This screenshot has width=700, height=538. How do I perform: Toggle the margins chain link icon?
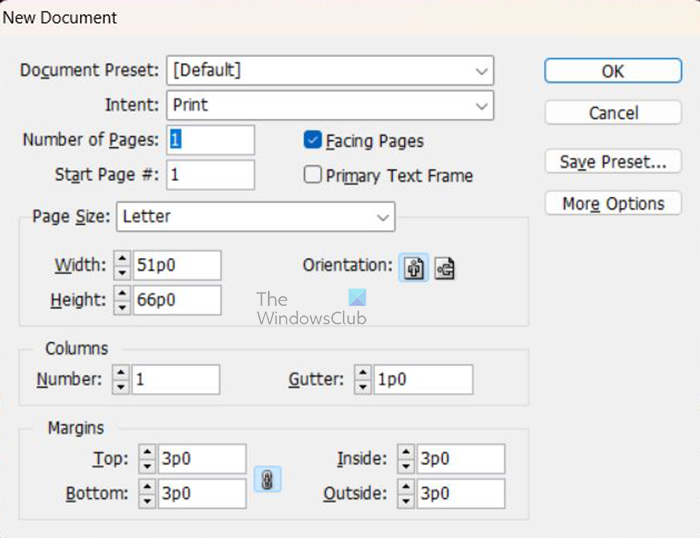coord(267,480)
